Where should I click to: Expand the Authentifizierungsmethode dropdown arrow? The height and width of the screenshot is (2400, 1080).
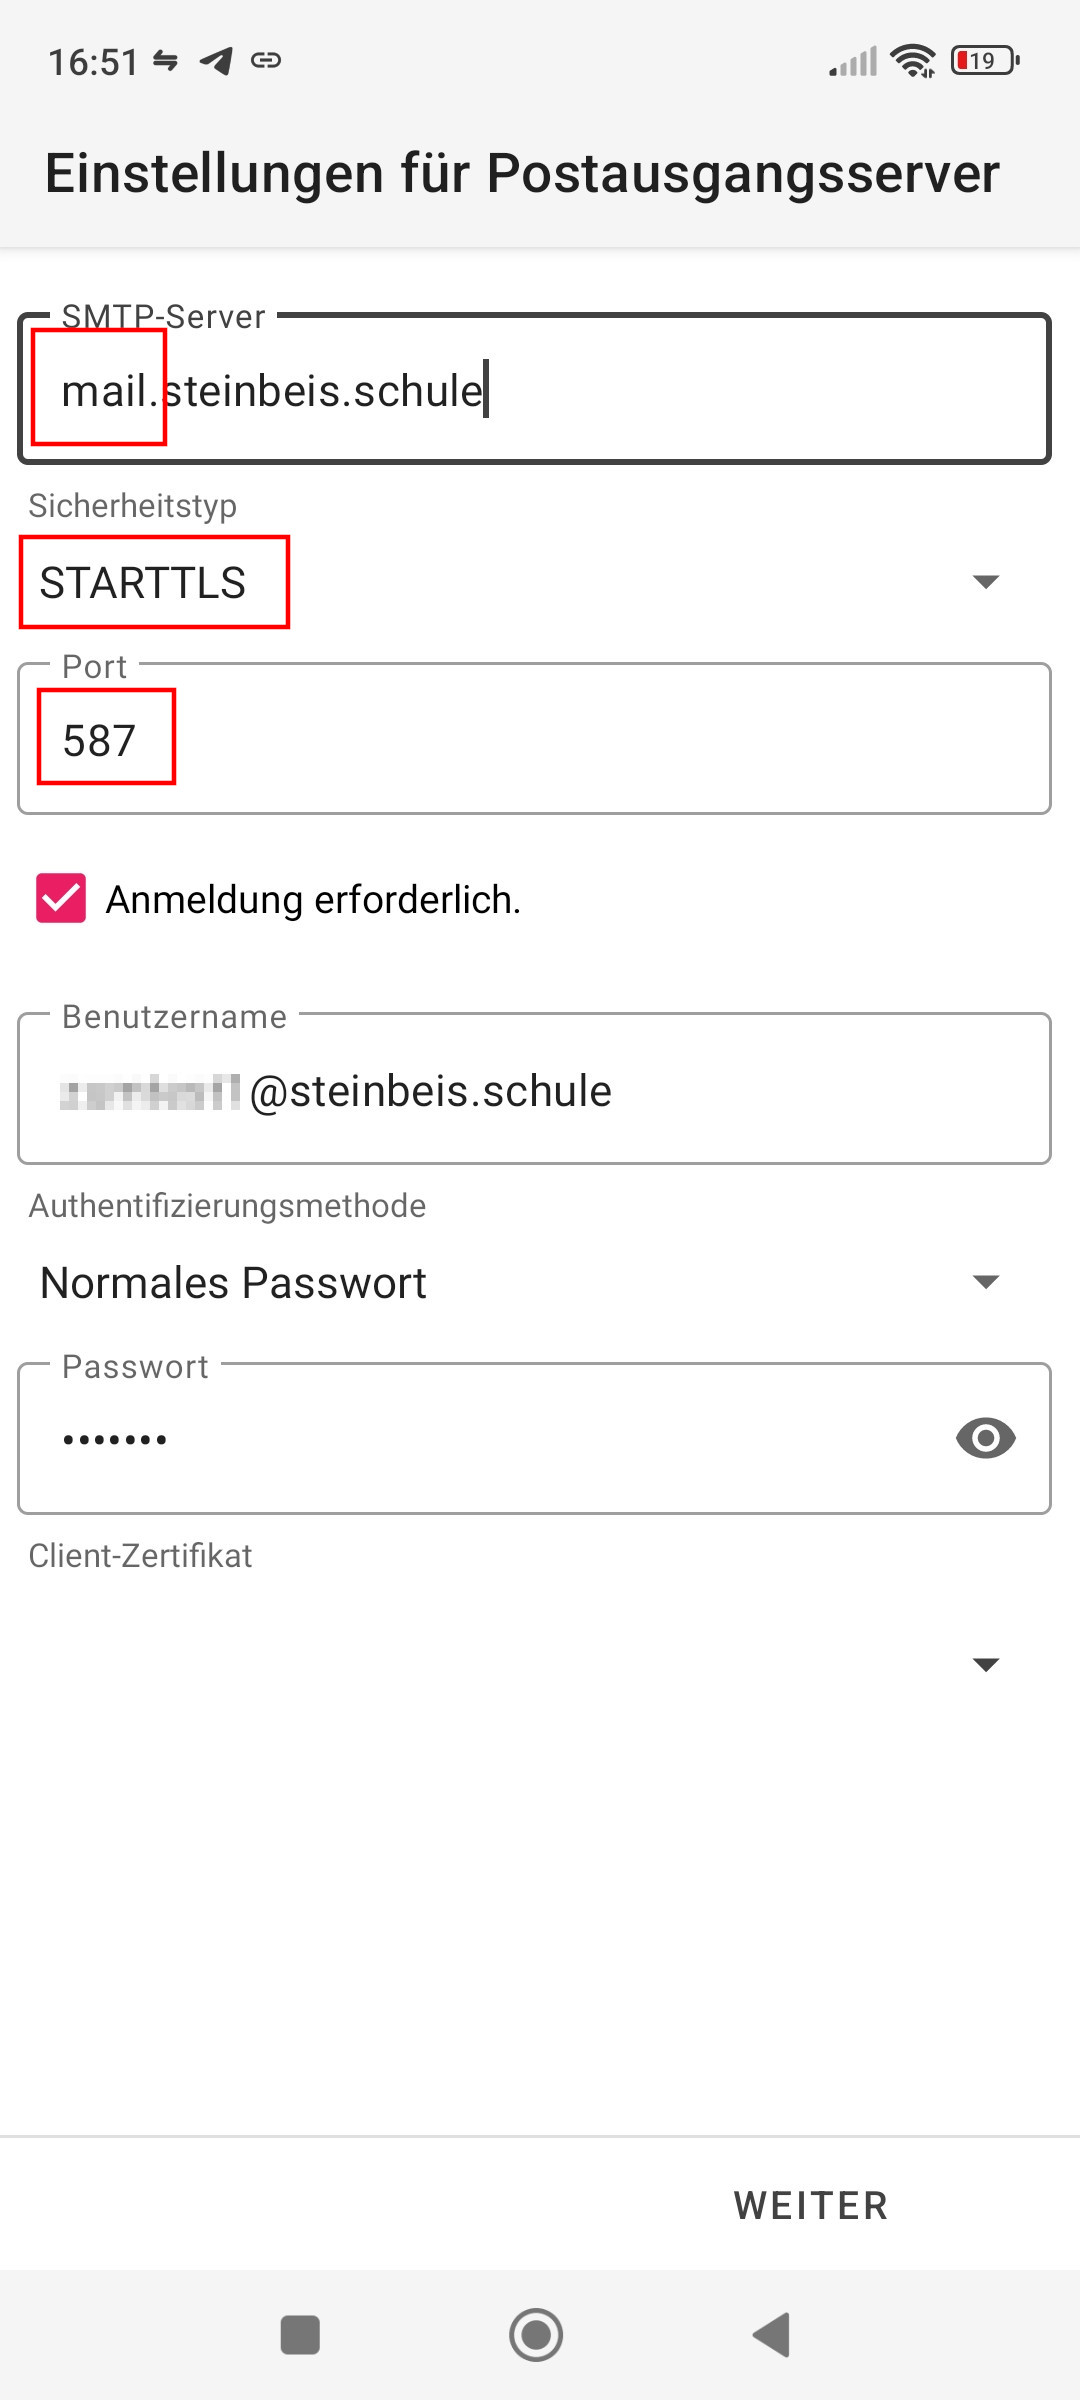tap(985, 1282)
